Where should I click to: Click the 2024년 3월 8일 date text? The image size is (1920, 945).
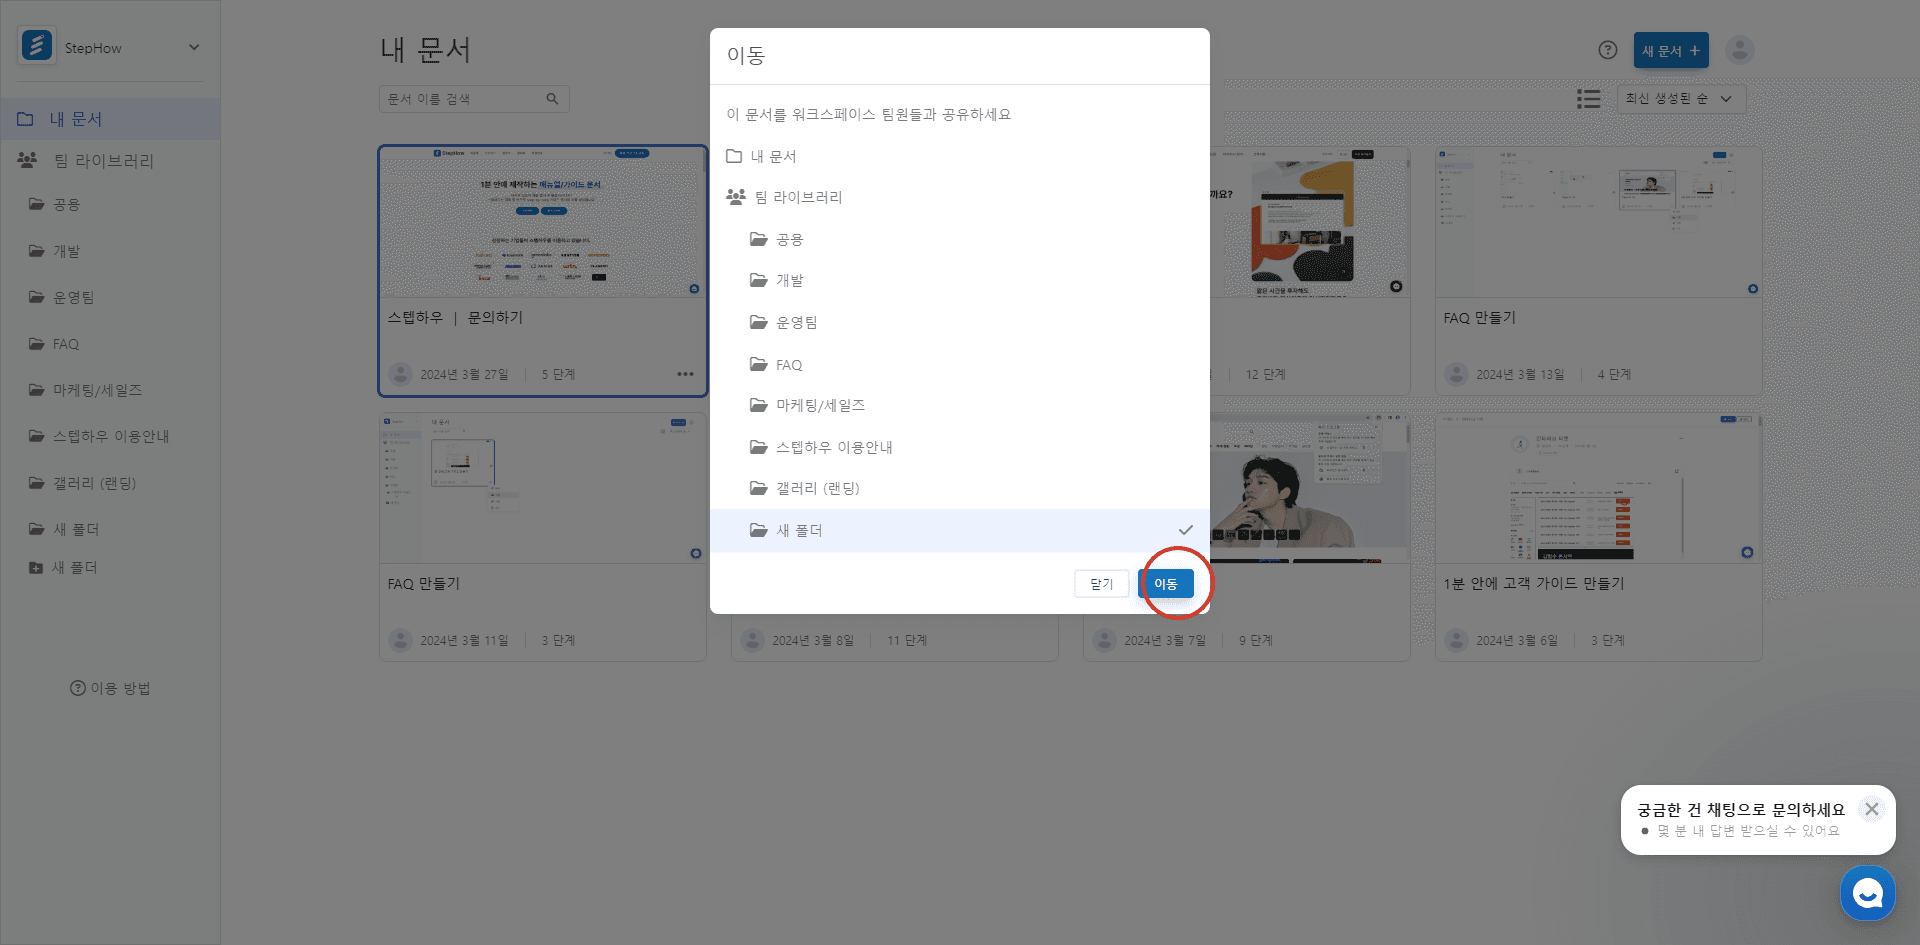click(813, 640)
